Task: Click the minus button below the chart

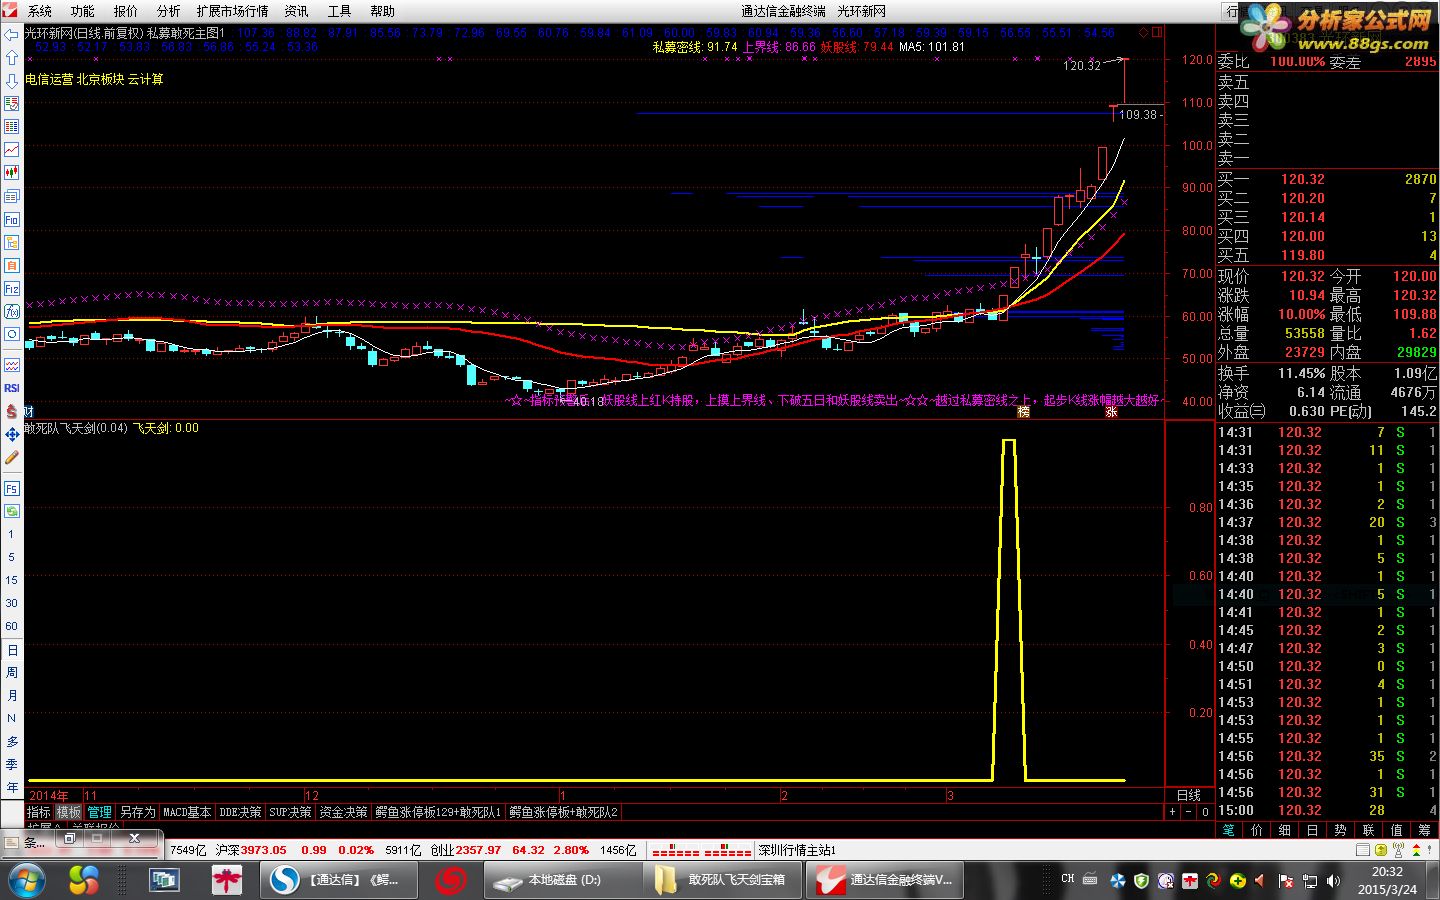Action: coord(1189,812)
